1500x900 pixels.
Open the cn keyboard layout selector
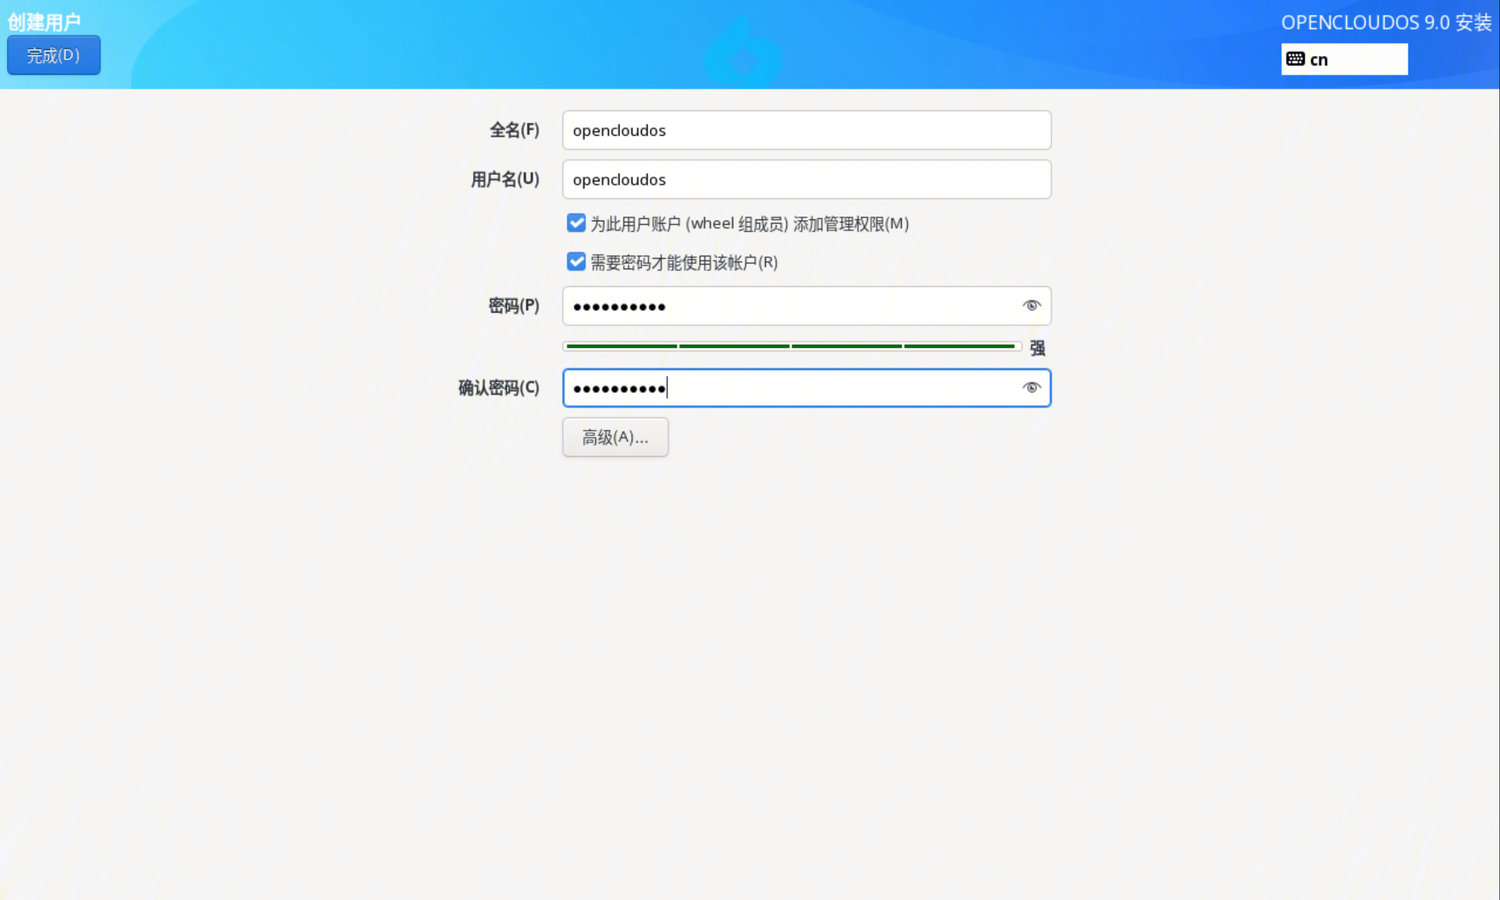pos(1344,59)
